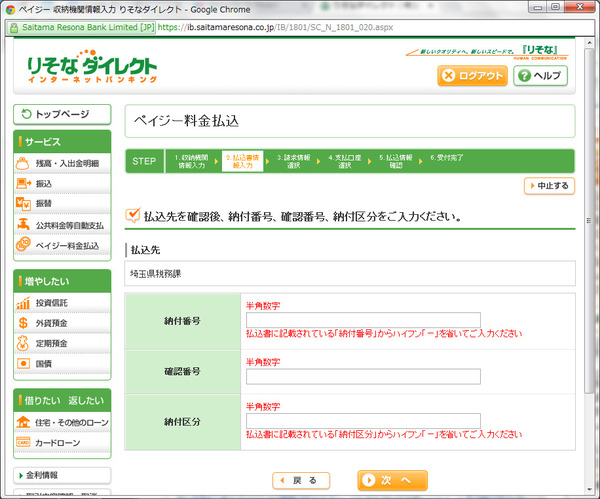Click the 次へ next button

coord(392,480)
